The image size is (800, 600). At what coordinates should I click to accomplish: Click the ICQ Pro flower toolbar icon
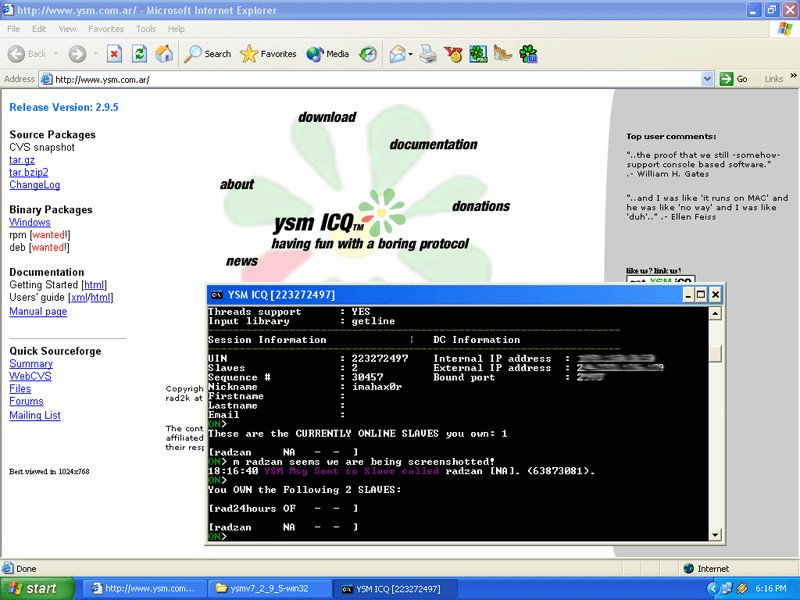tap(478, 54)
